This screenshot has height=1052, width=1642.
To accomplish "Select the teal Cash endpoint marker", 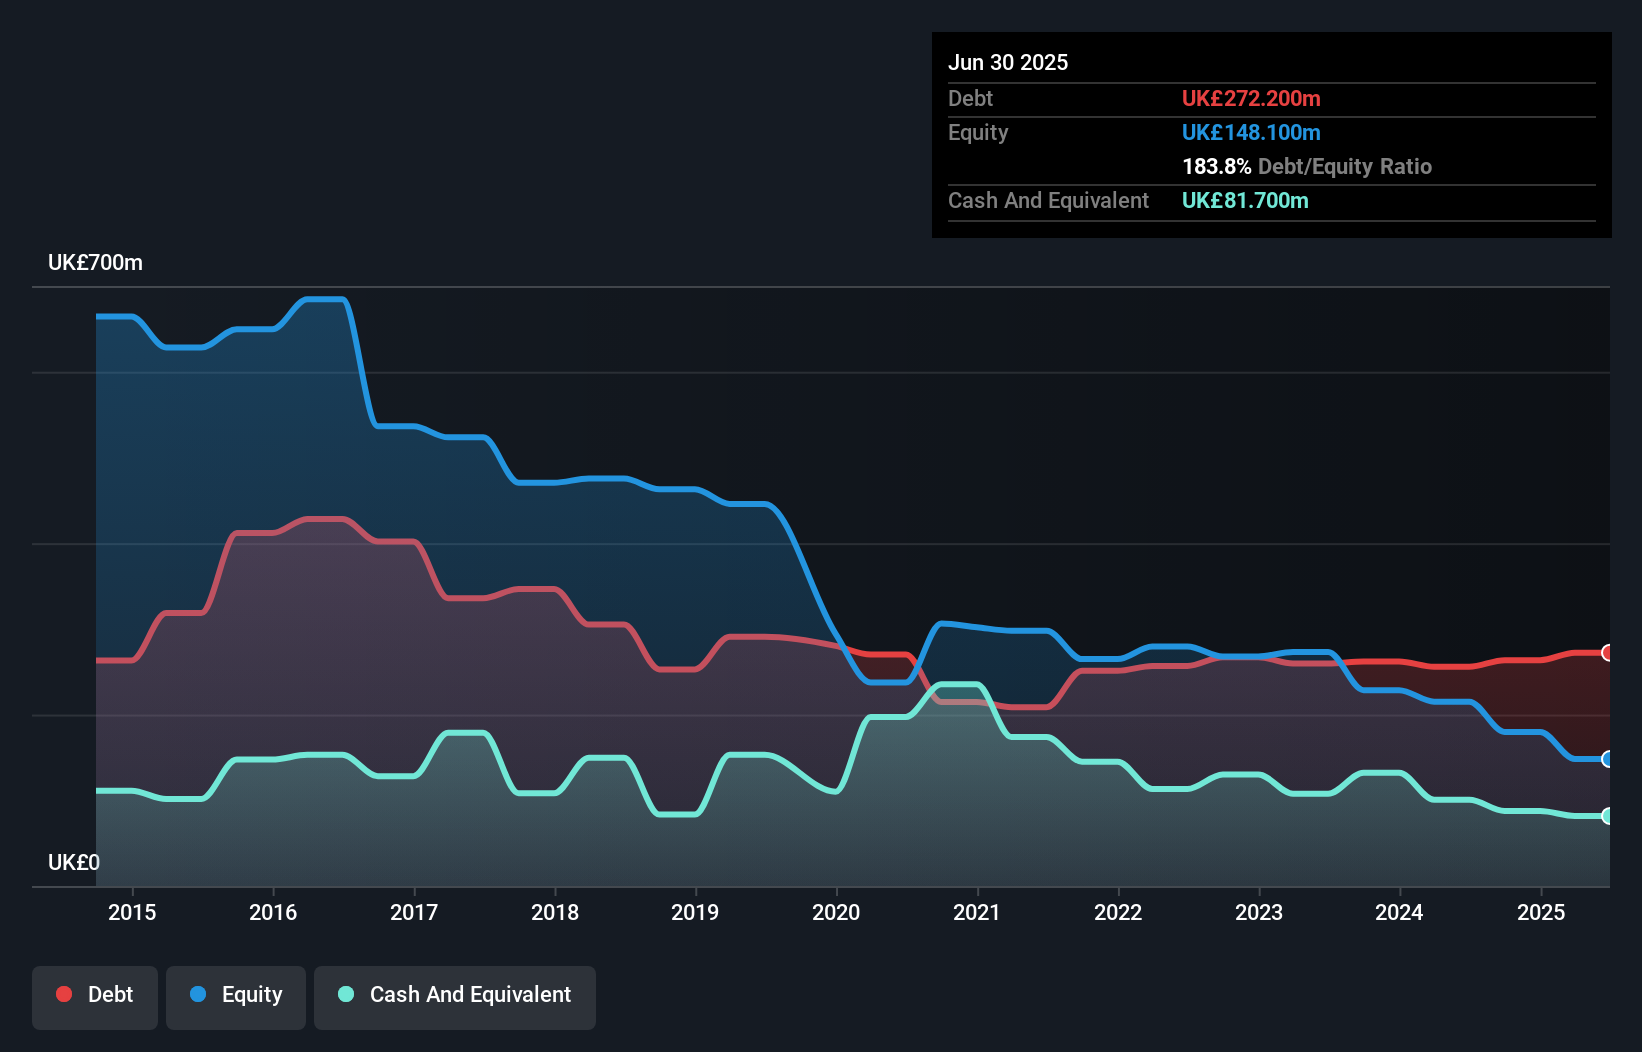I will (1608, 816).
